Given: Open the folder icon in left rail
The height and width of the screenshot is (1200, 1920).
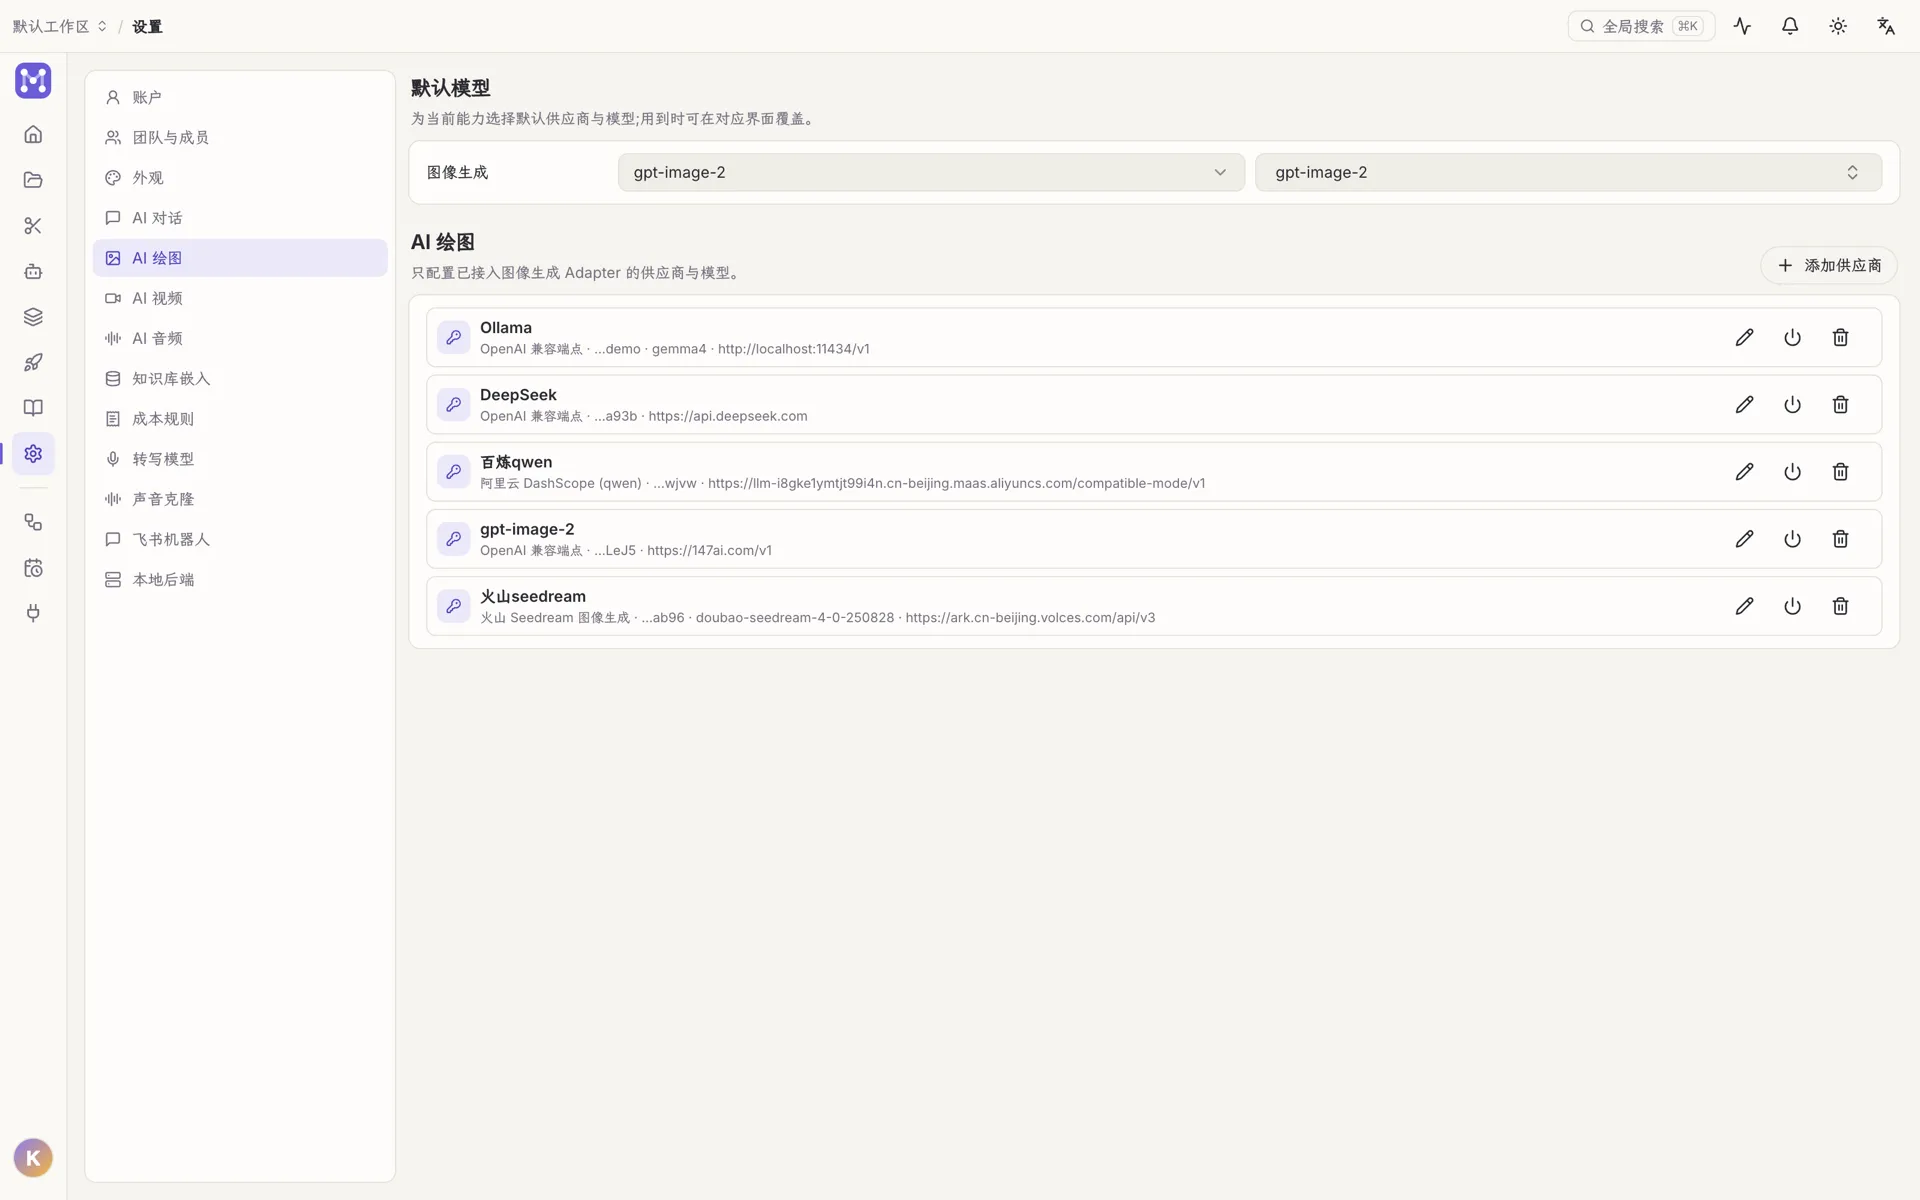Looking at the screenshot, I should tap(33, 180).
